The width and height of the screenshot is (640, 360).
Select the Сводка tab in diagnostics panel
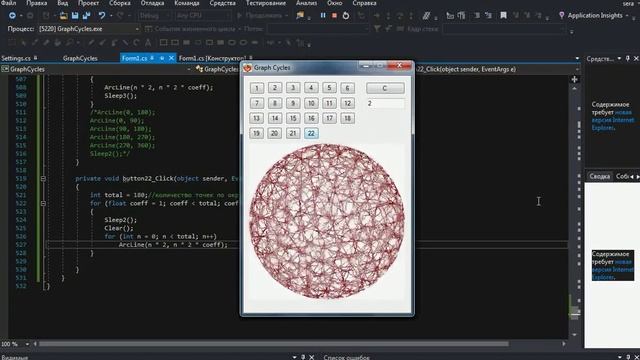600,176
